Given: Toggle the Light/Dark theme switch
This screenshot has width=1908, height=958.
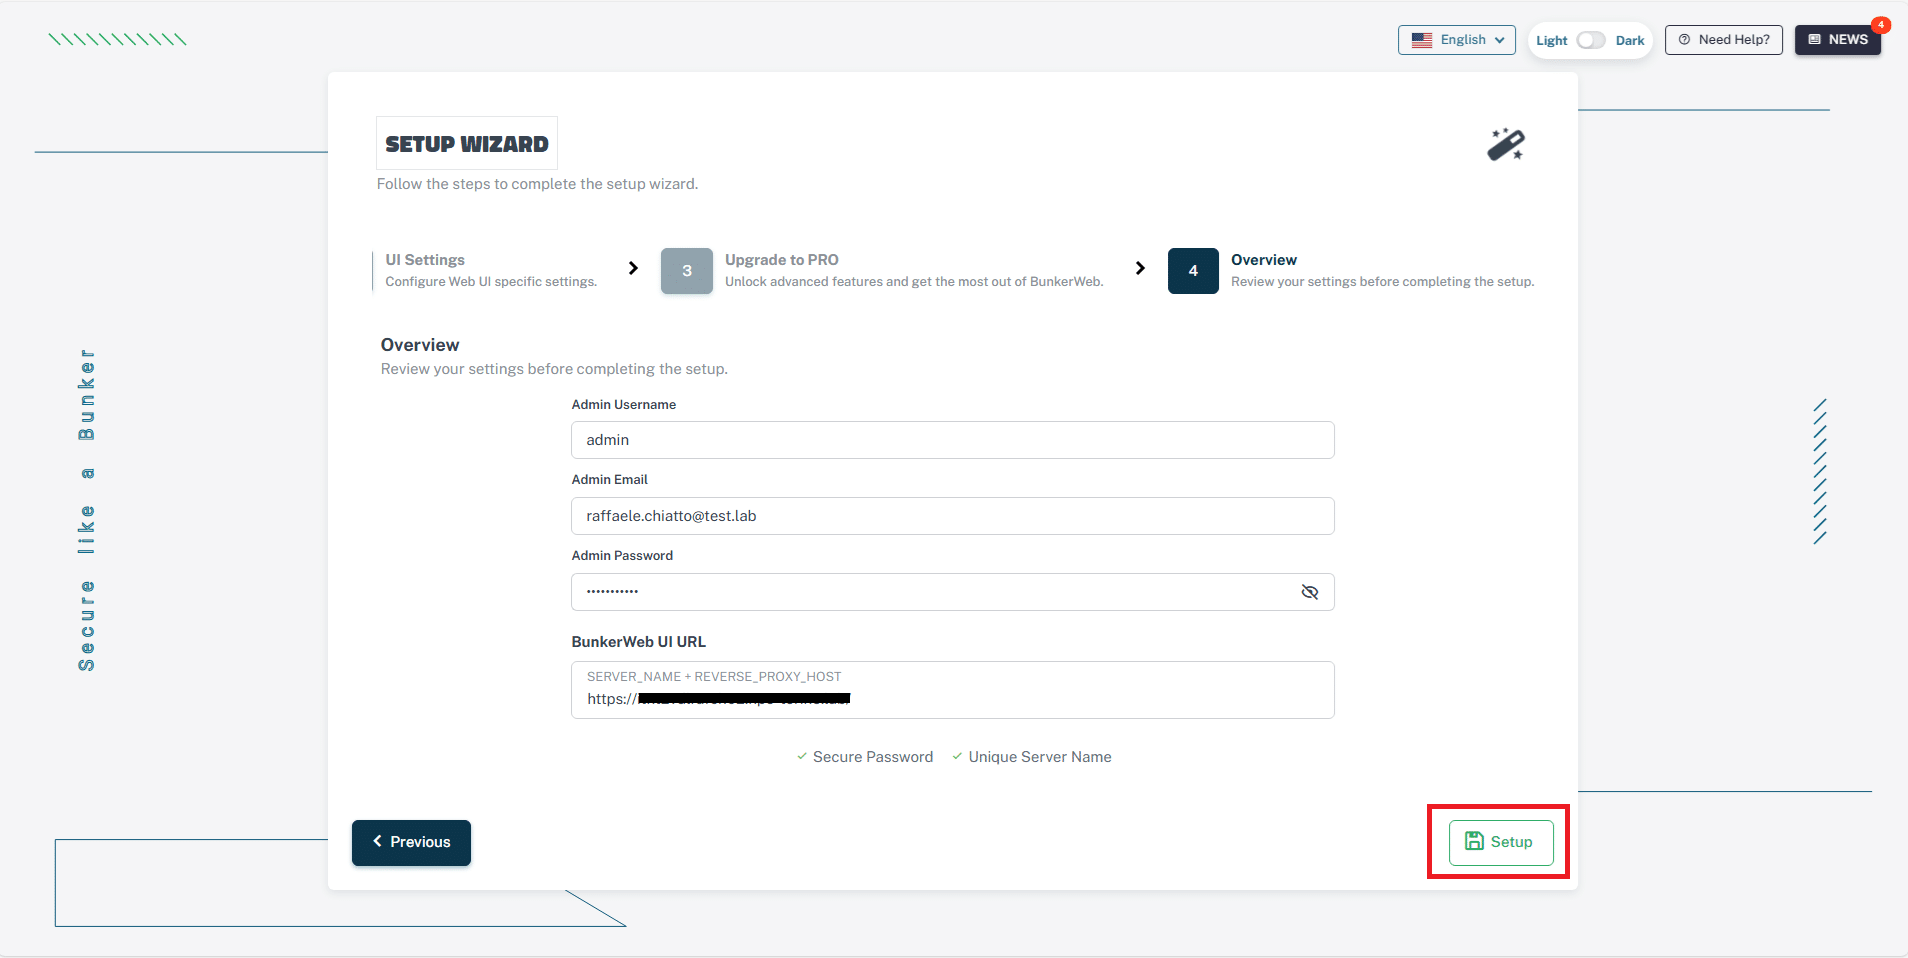Looking at the screenshot, I should tap(1590, 41).
